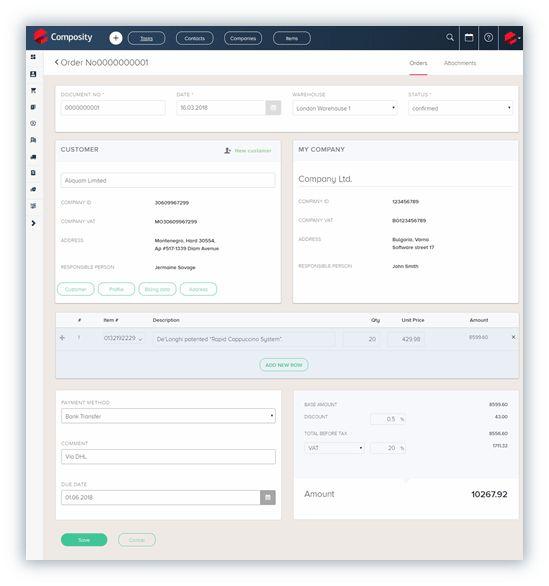549x586 pixels.
Task: Expand the Warehouse dropdown
Action: [x=345, y=108]
